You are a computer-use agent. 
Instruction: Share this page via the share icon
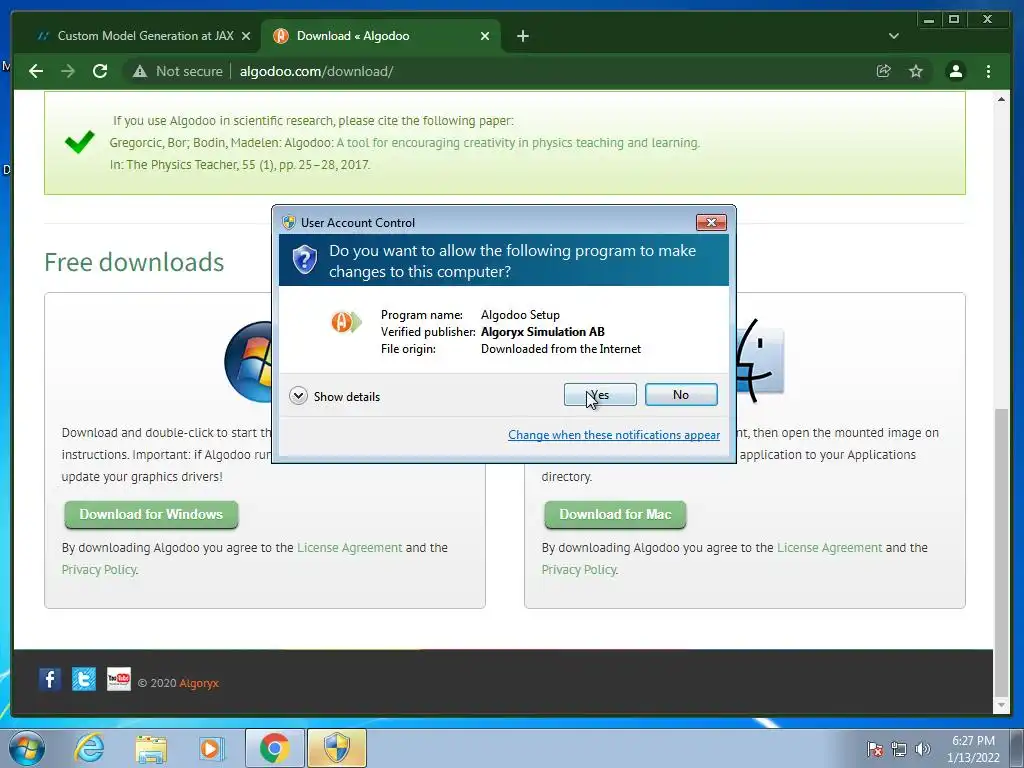pos(884,71)
